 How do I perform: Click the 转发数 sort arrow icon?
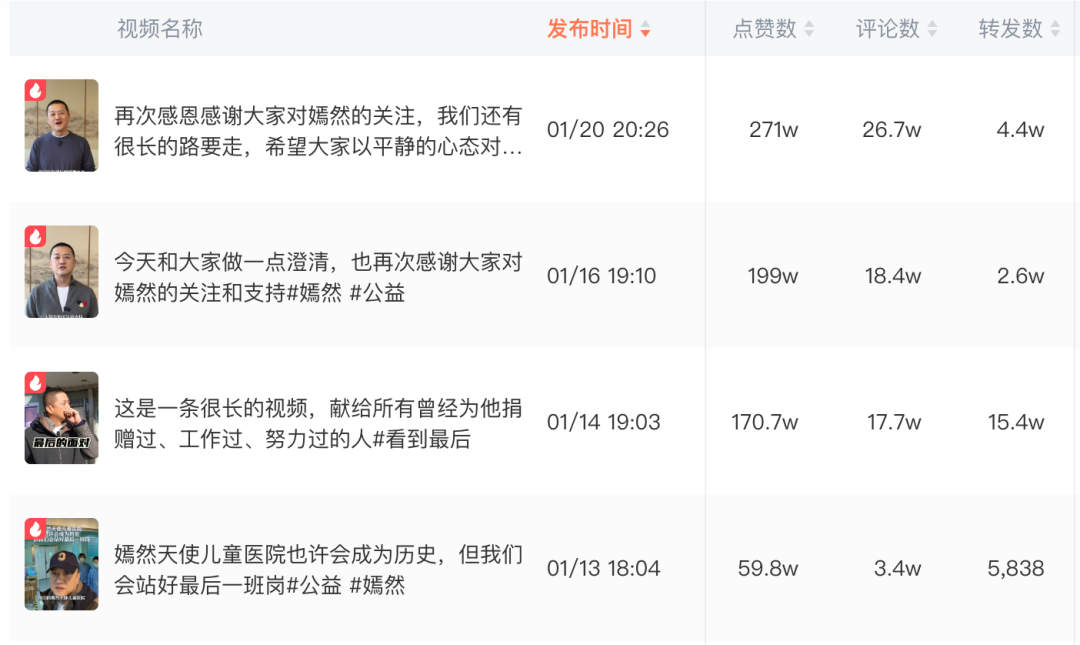point(1055,30)
